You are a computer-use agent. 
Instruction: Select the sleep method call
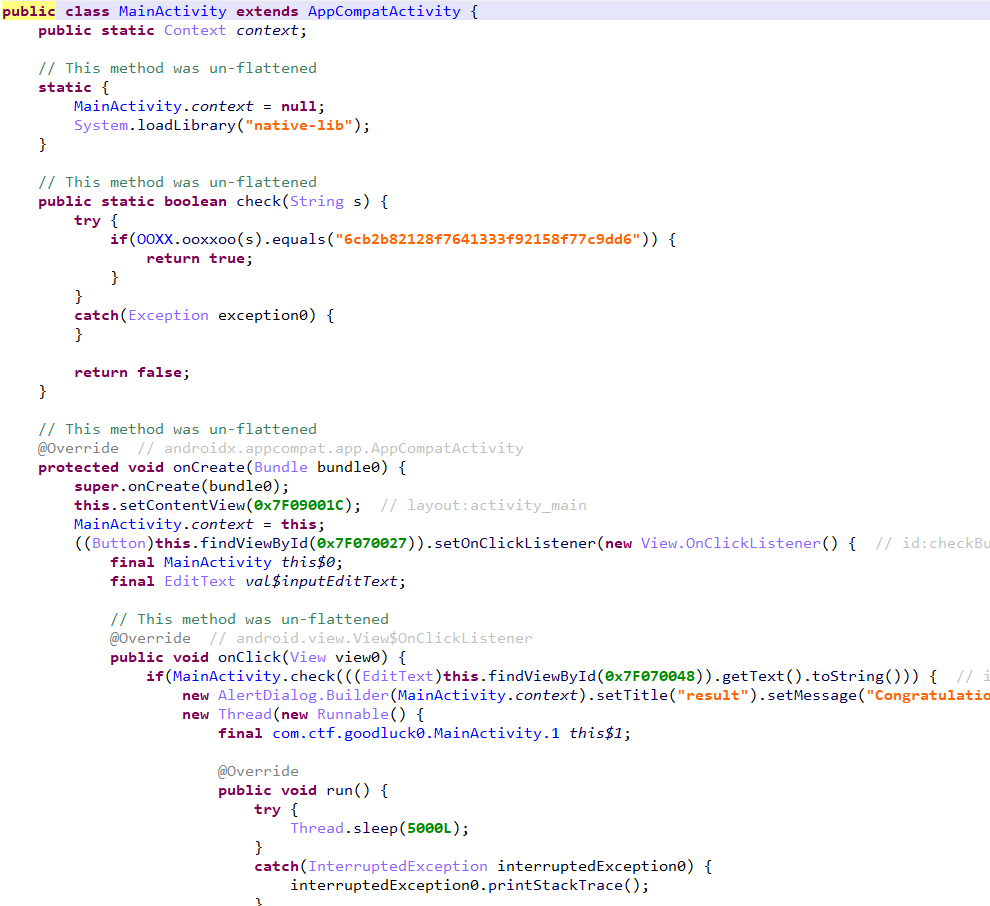(x=375, y=828)
